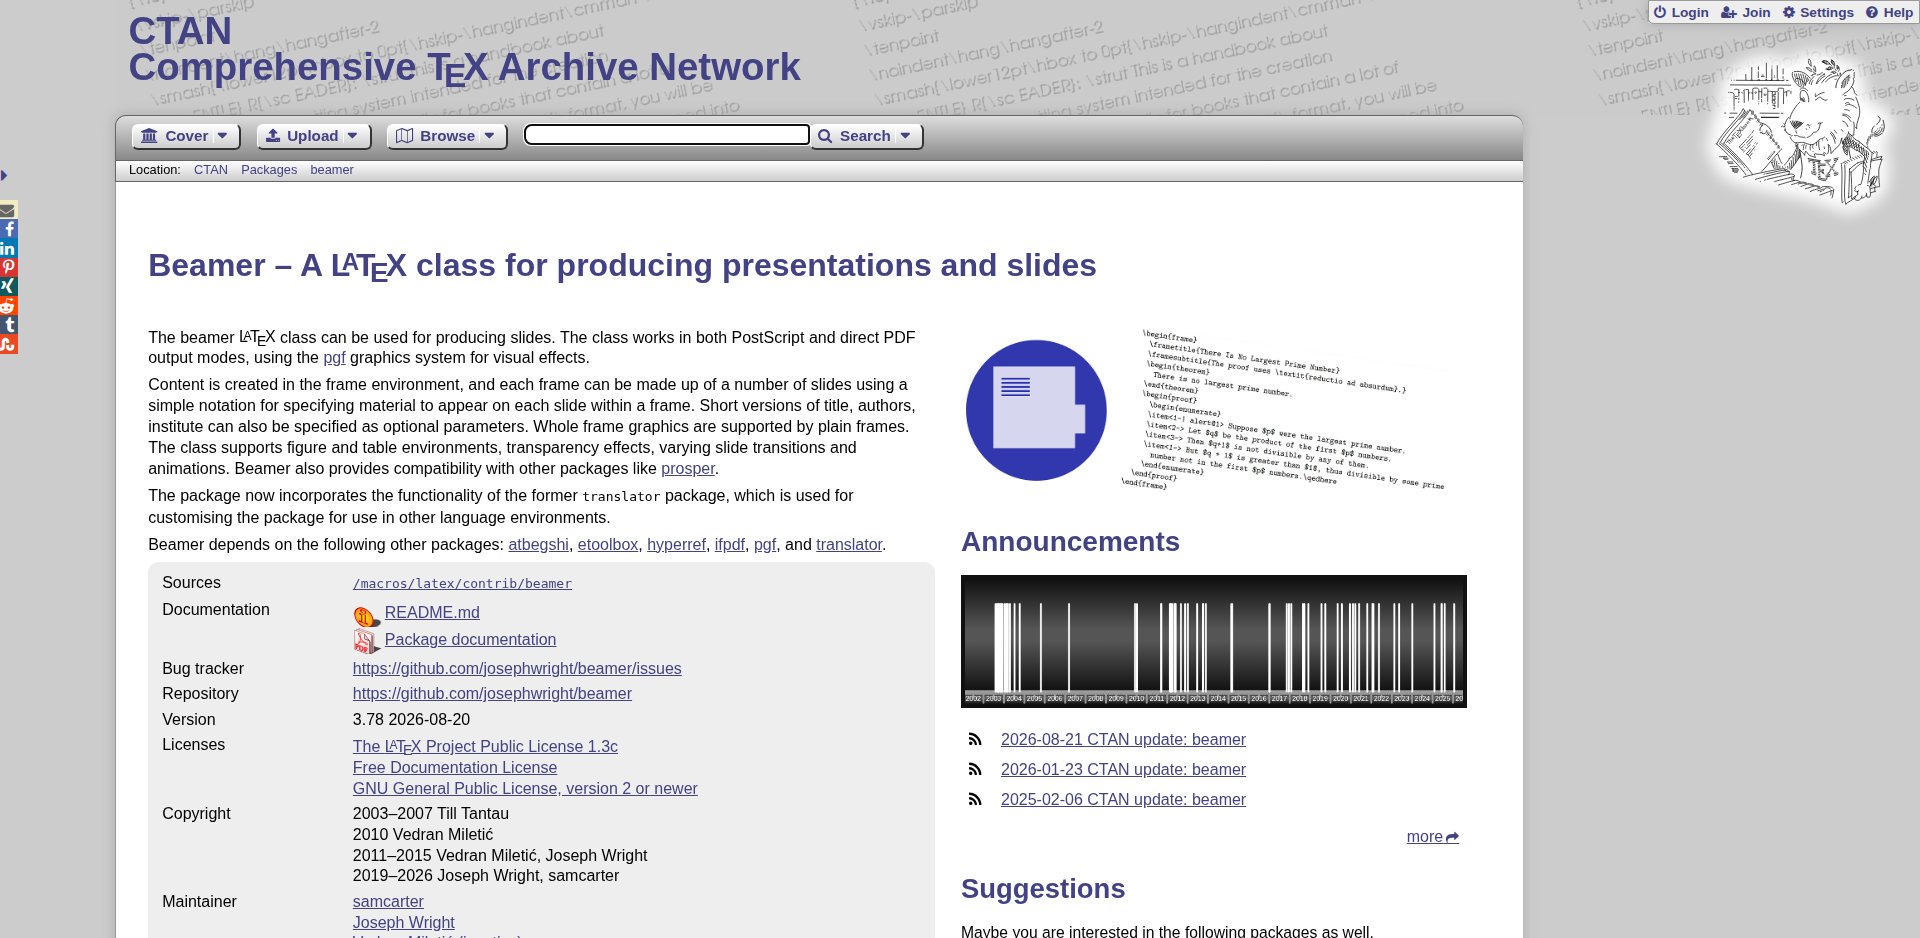Open the ifpdf dependency link
This screenshot has height=938, width=1920.
tap(730, 545)
